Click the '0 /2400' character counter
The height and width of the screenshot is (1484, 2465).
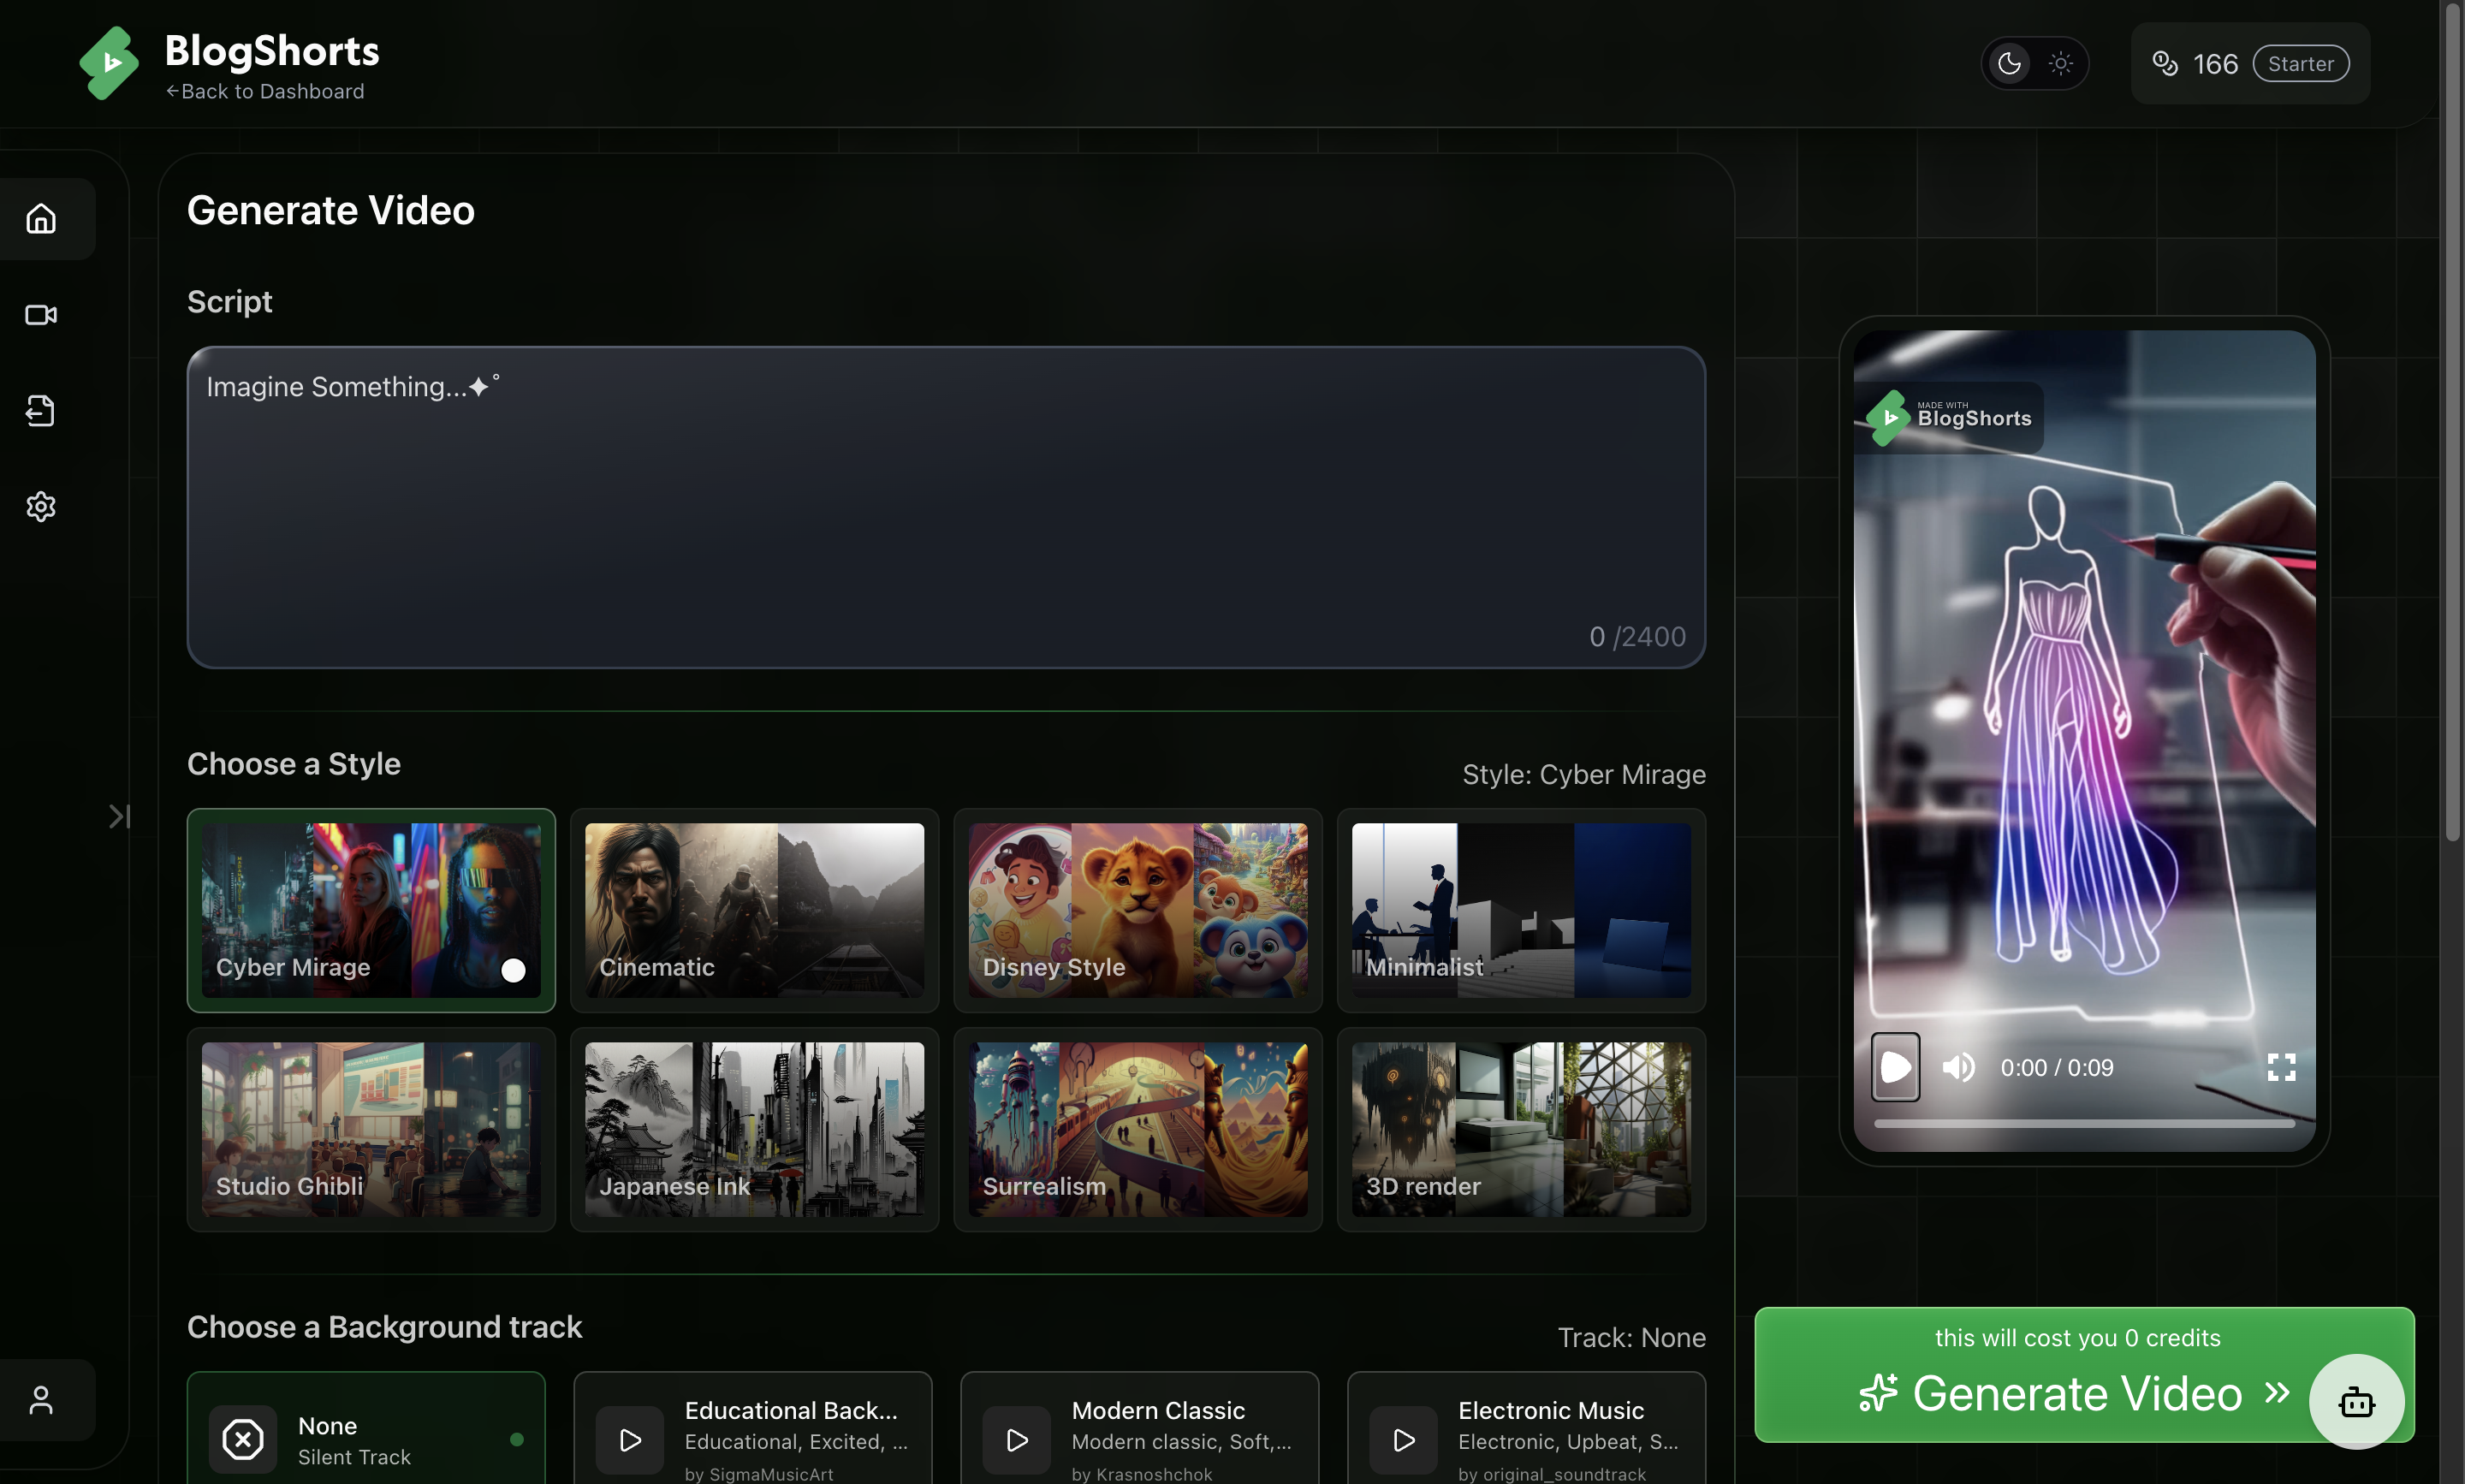(1637, 637)
